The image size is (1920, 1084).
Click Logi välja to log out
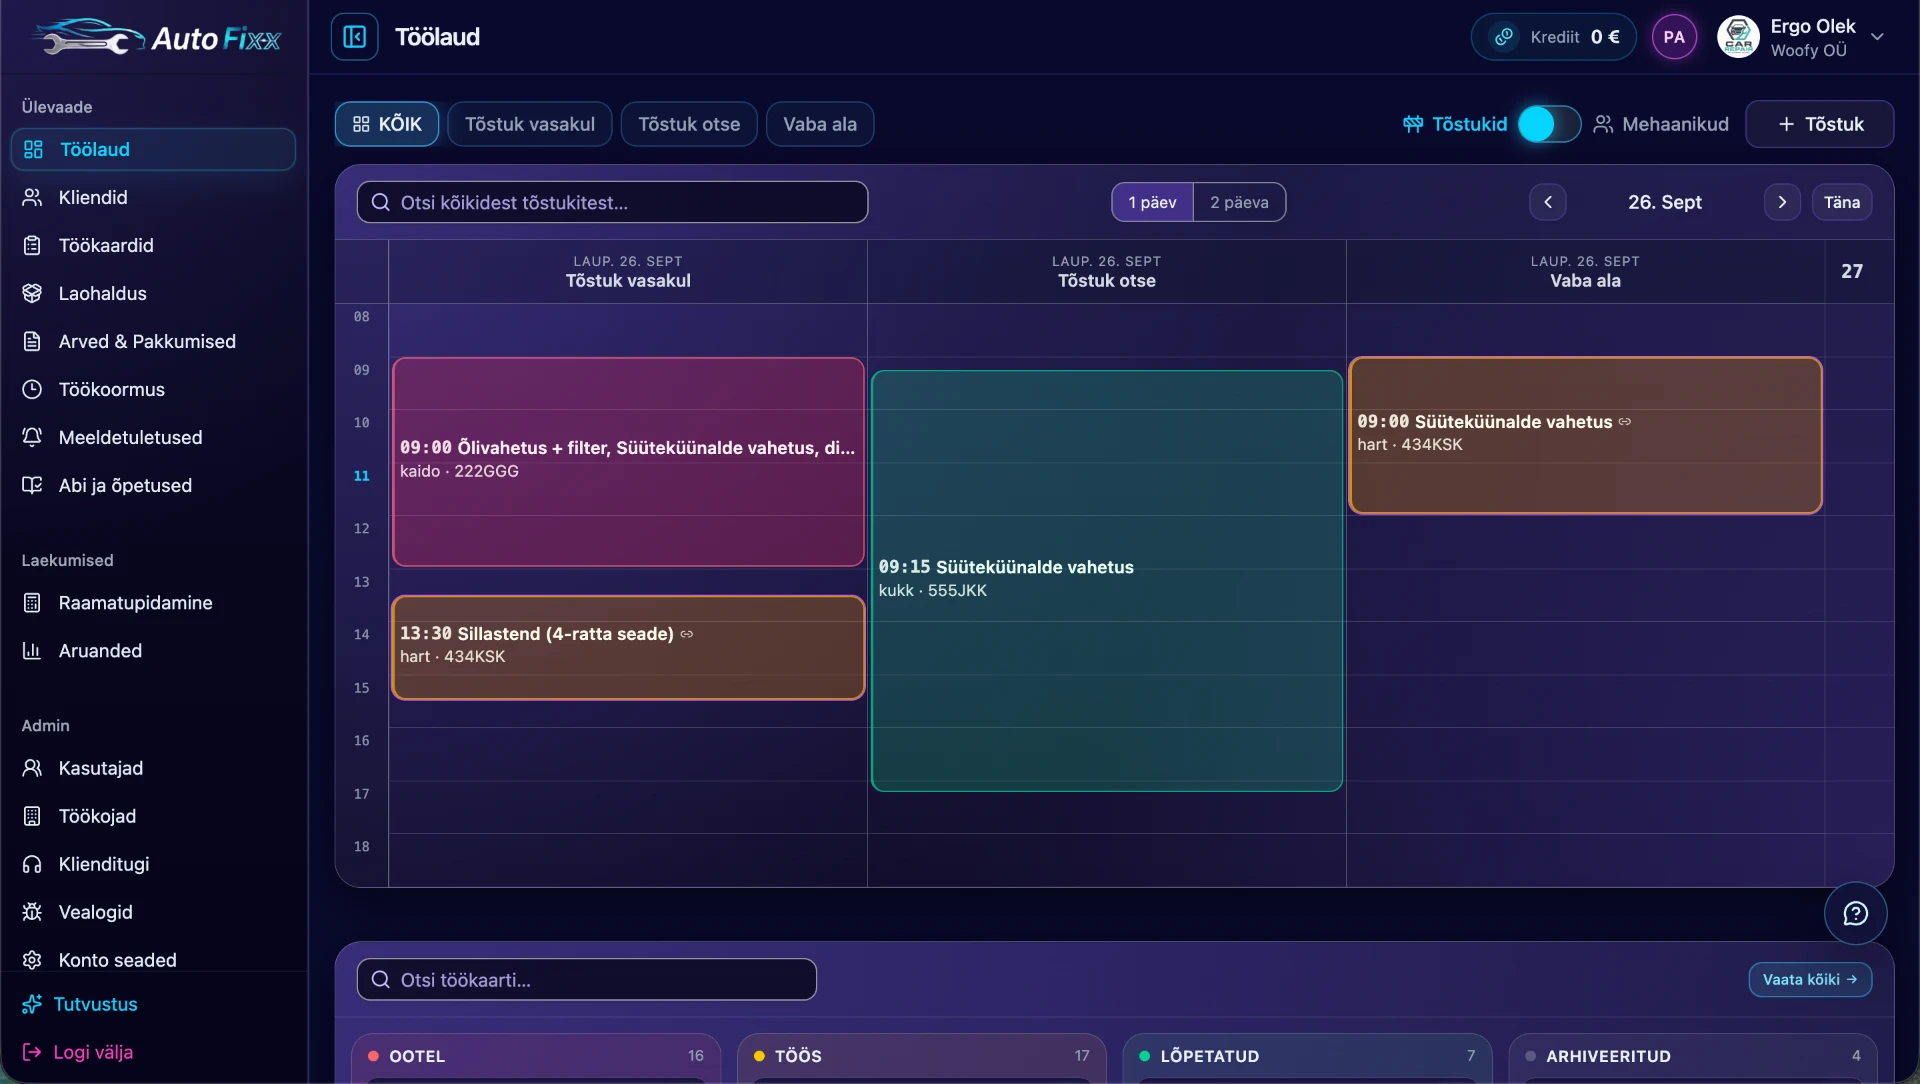coord(78,1052)
